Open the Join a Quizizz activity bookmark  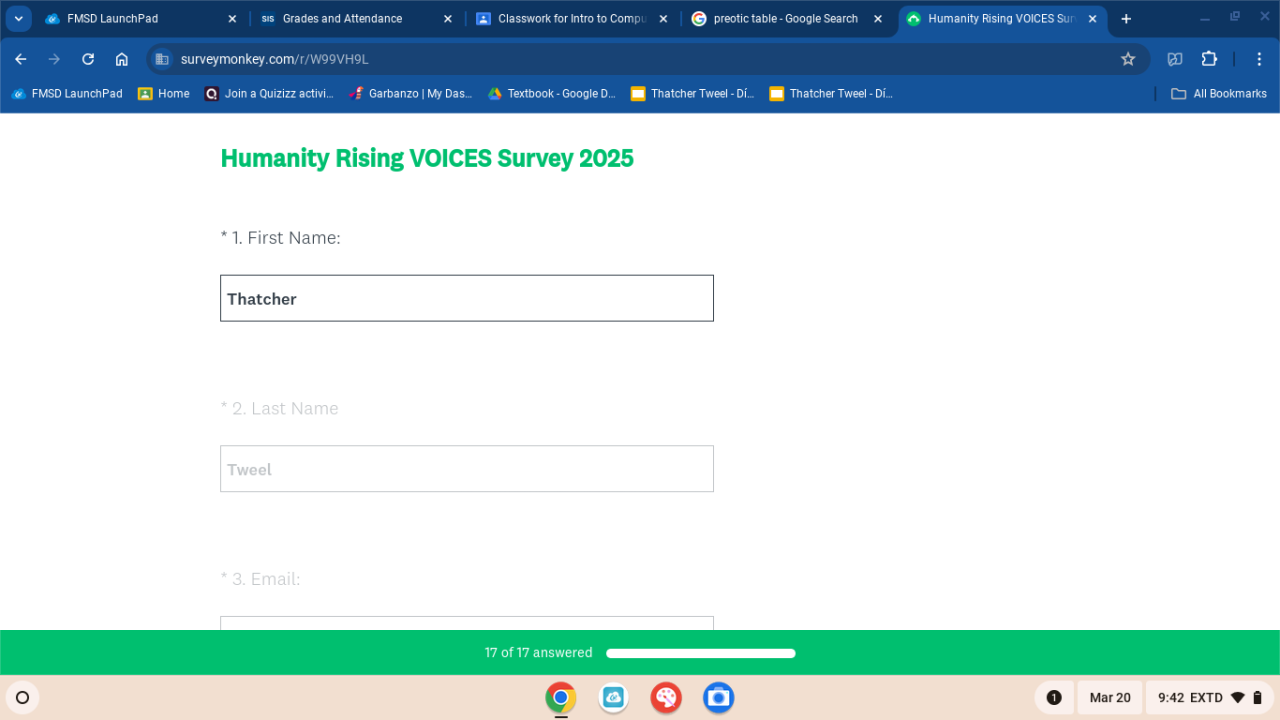point(270,94)
